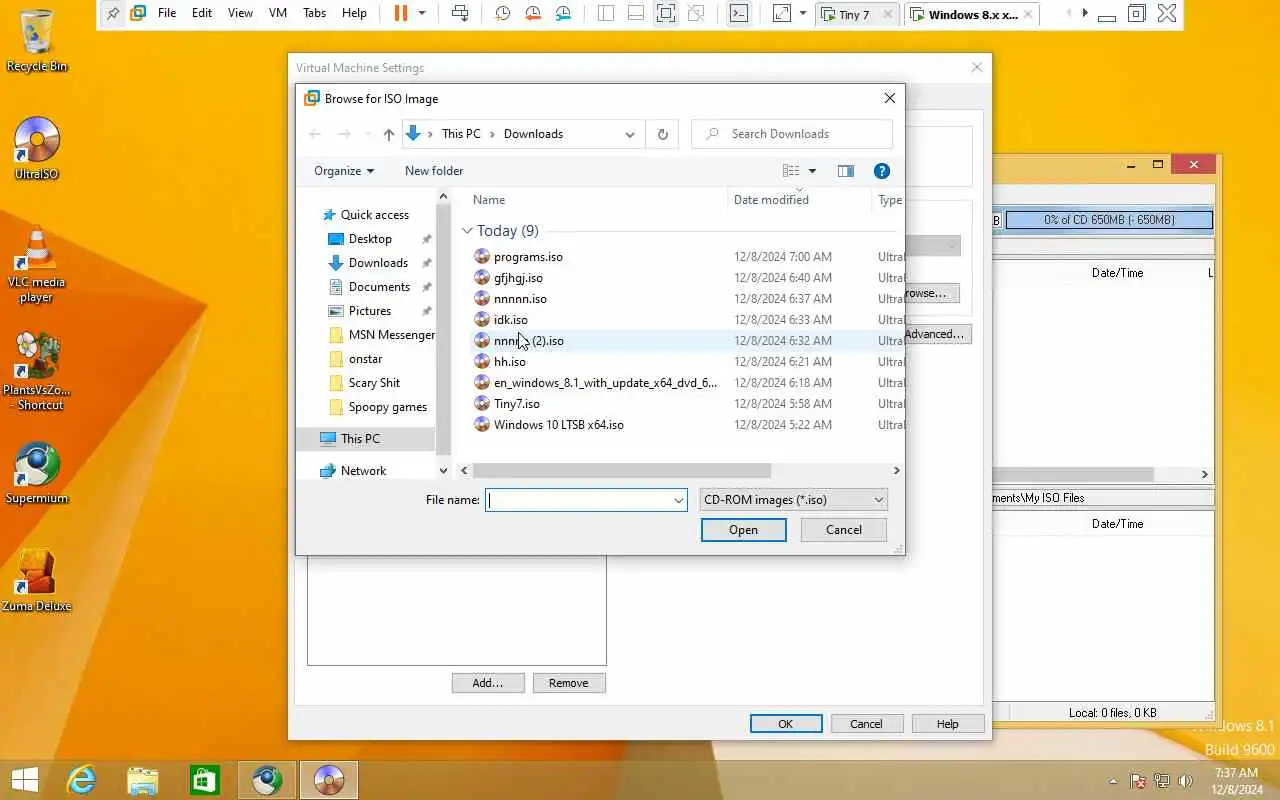Click the unity mode icon

(697, 13)
